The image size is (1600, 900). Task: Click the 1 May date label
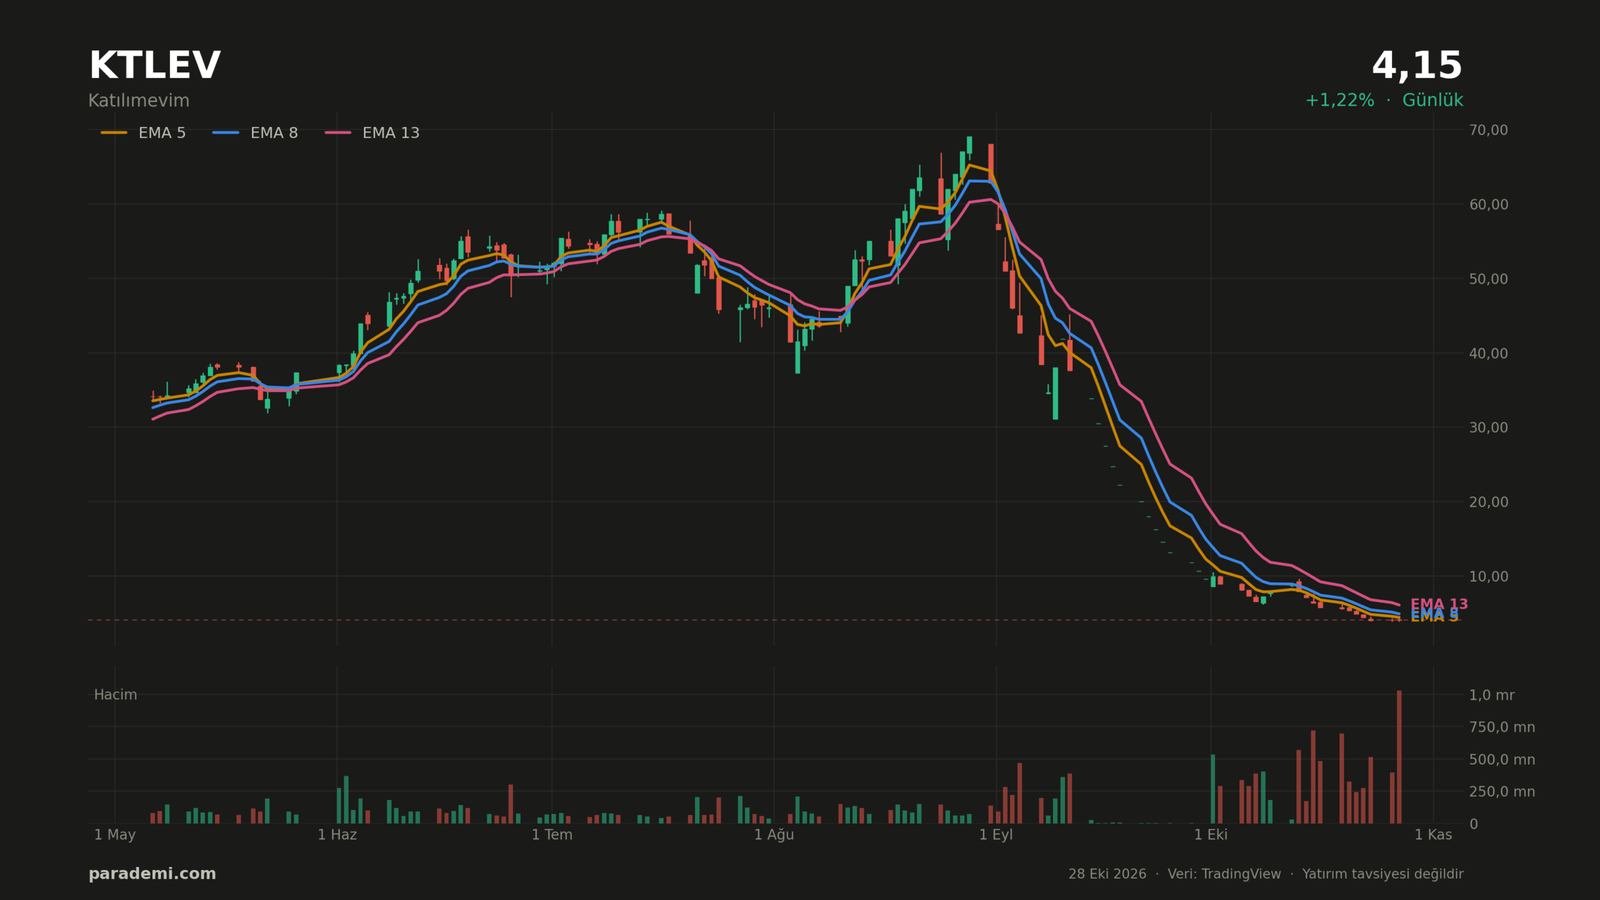(x=115, y=835)
